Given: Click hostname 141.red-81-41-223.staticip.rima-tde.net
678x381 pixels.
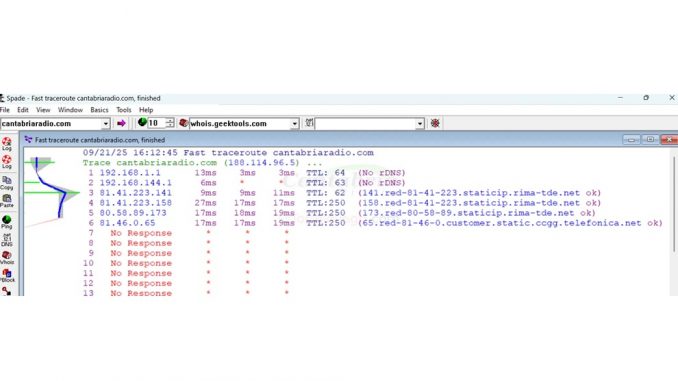Looking at the screenshot, I should [x=471, y=193].
